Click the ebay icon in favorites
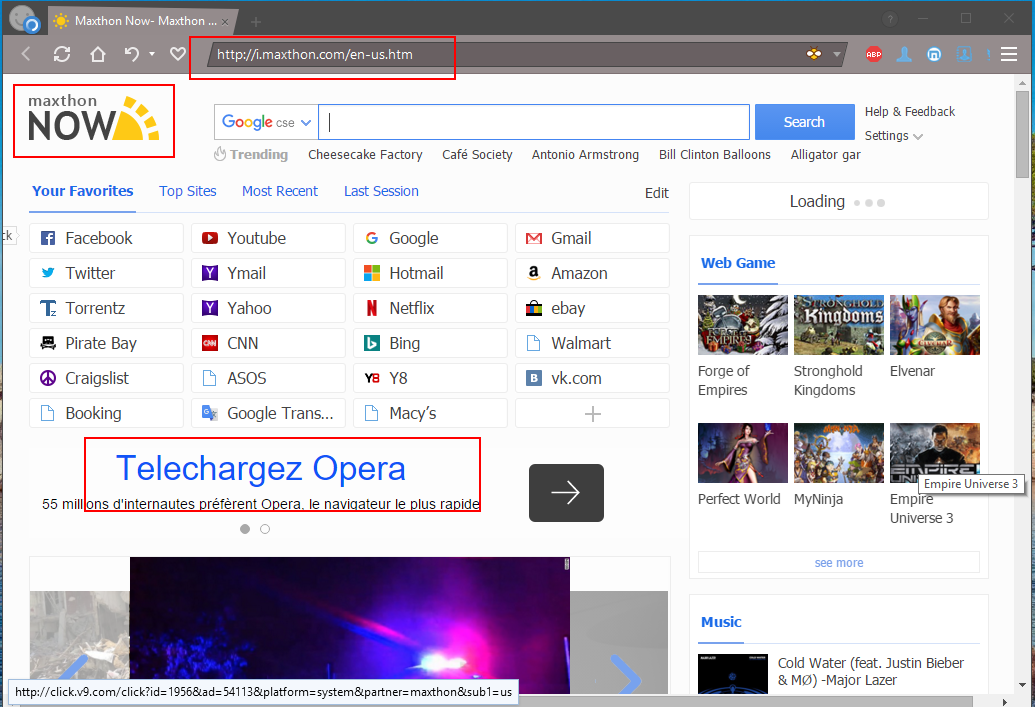This screenshot has height=707, width=1035. pyautogui.click(x=534, y=308)
